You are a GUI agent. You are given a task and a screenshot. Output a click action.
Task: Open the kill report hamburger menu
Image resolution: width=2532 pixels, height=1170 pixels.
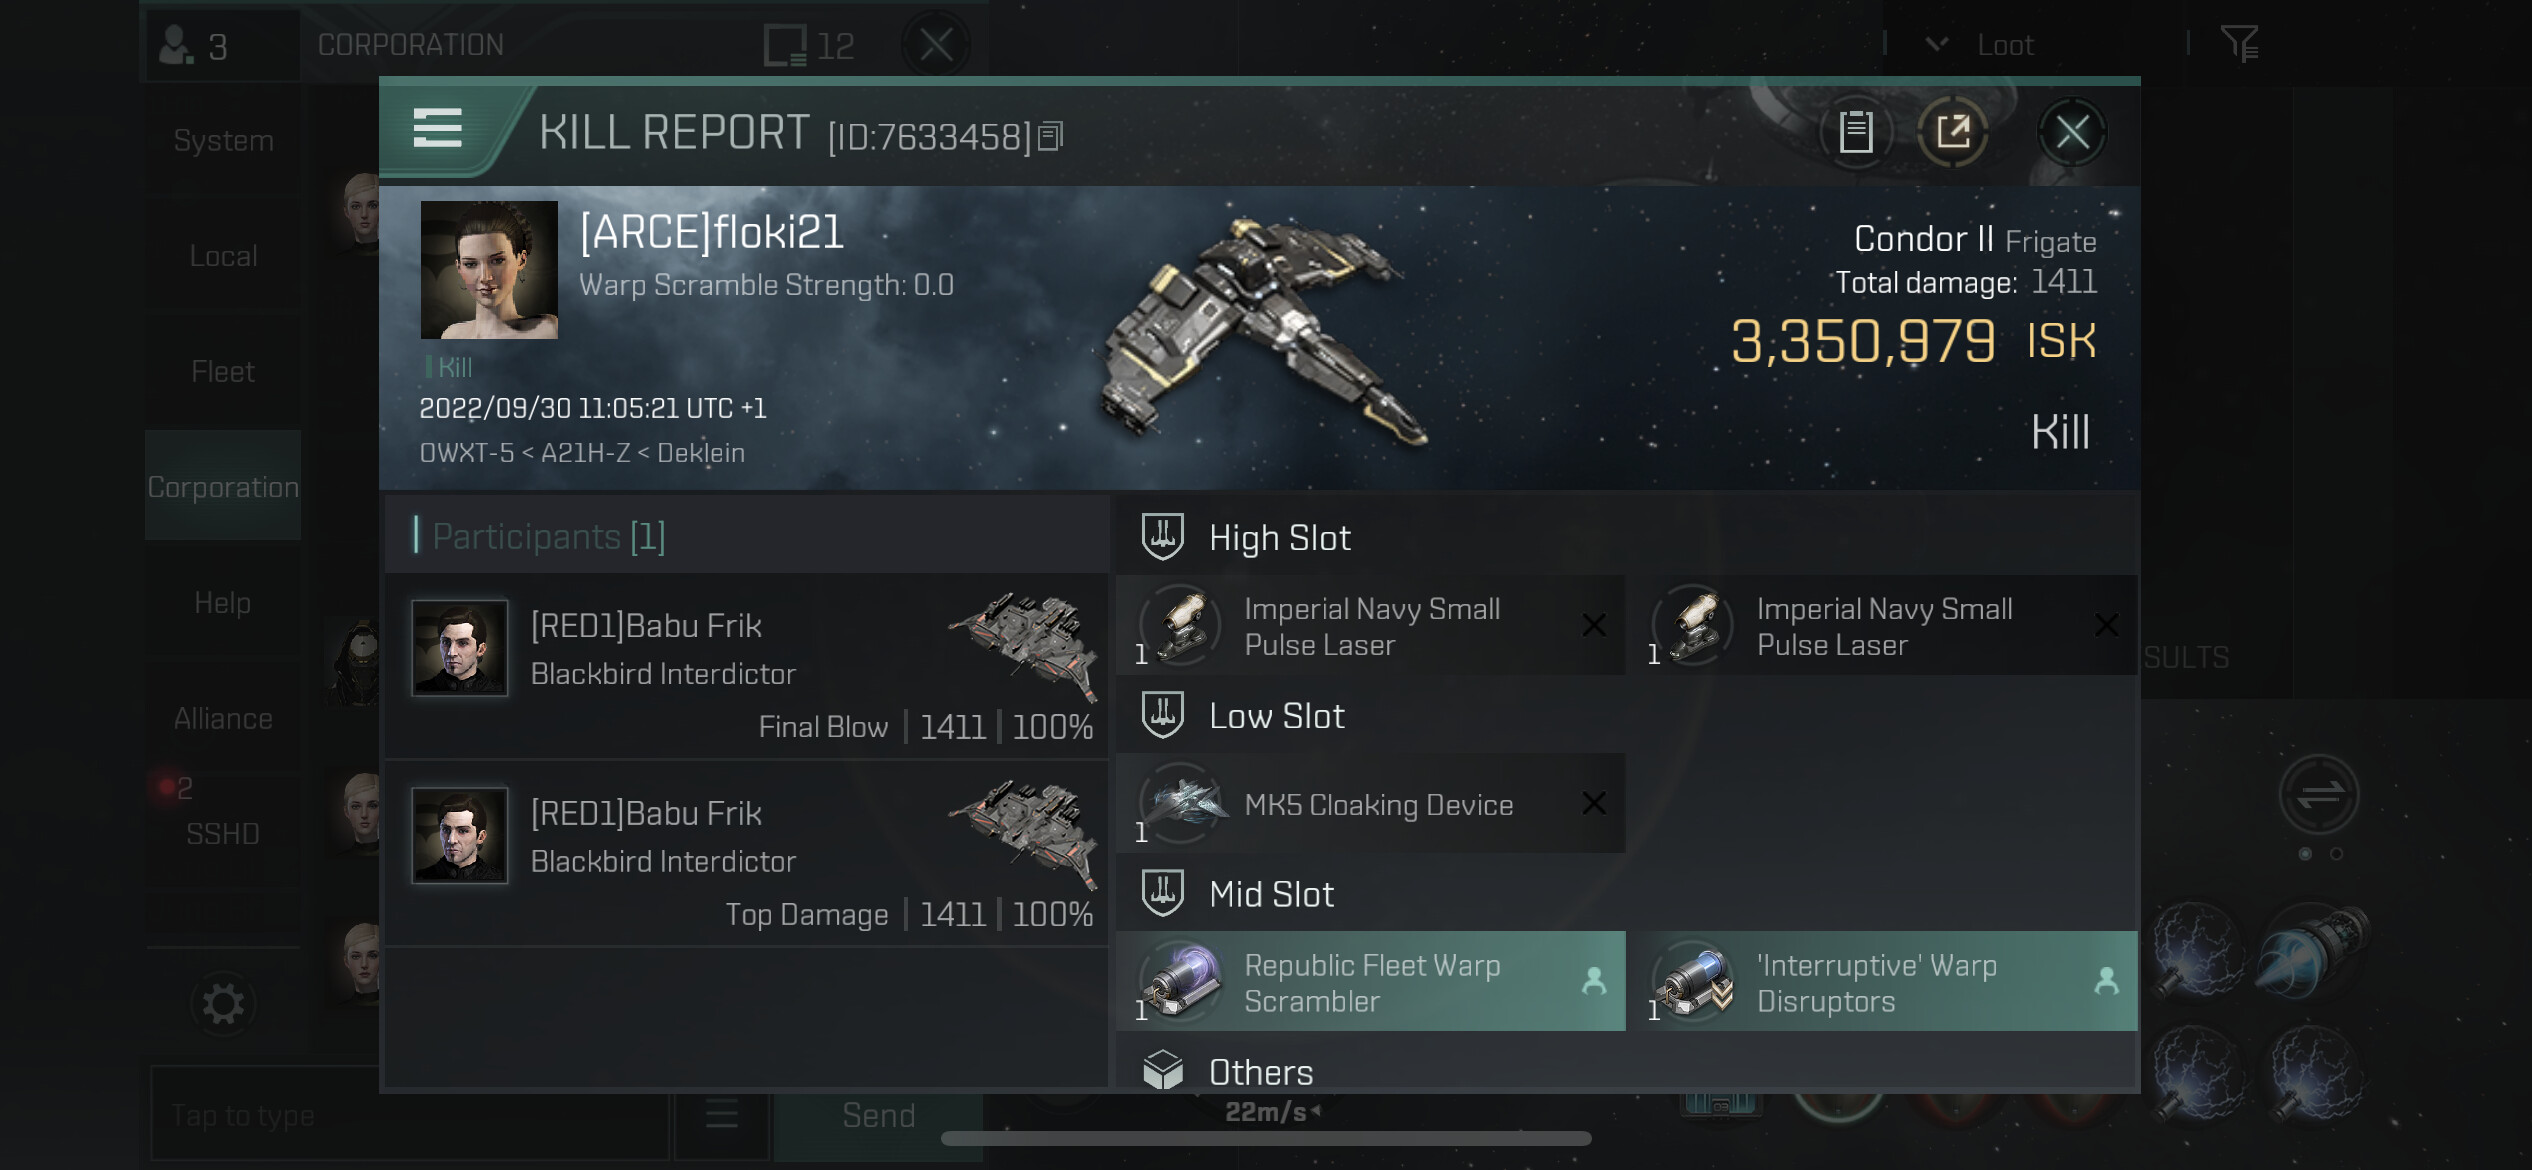[x=437, y=128]
